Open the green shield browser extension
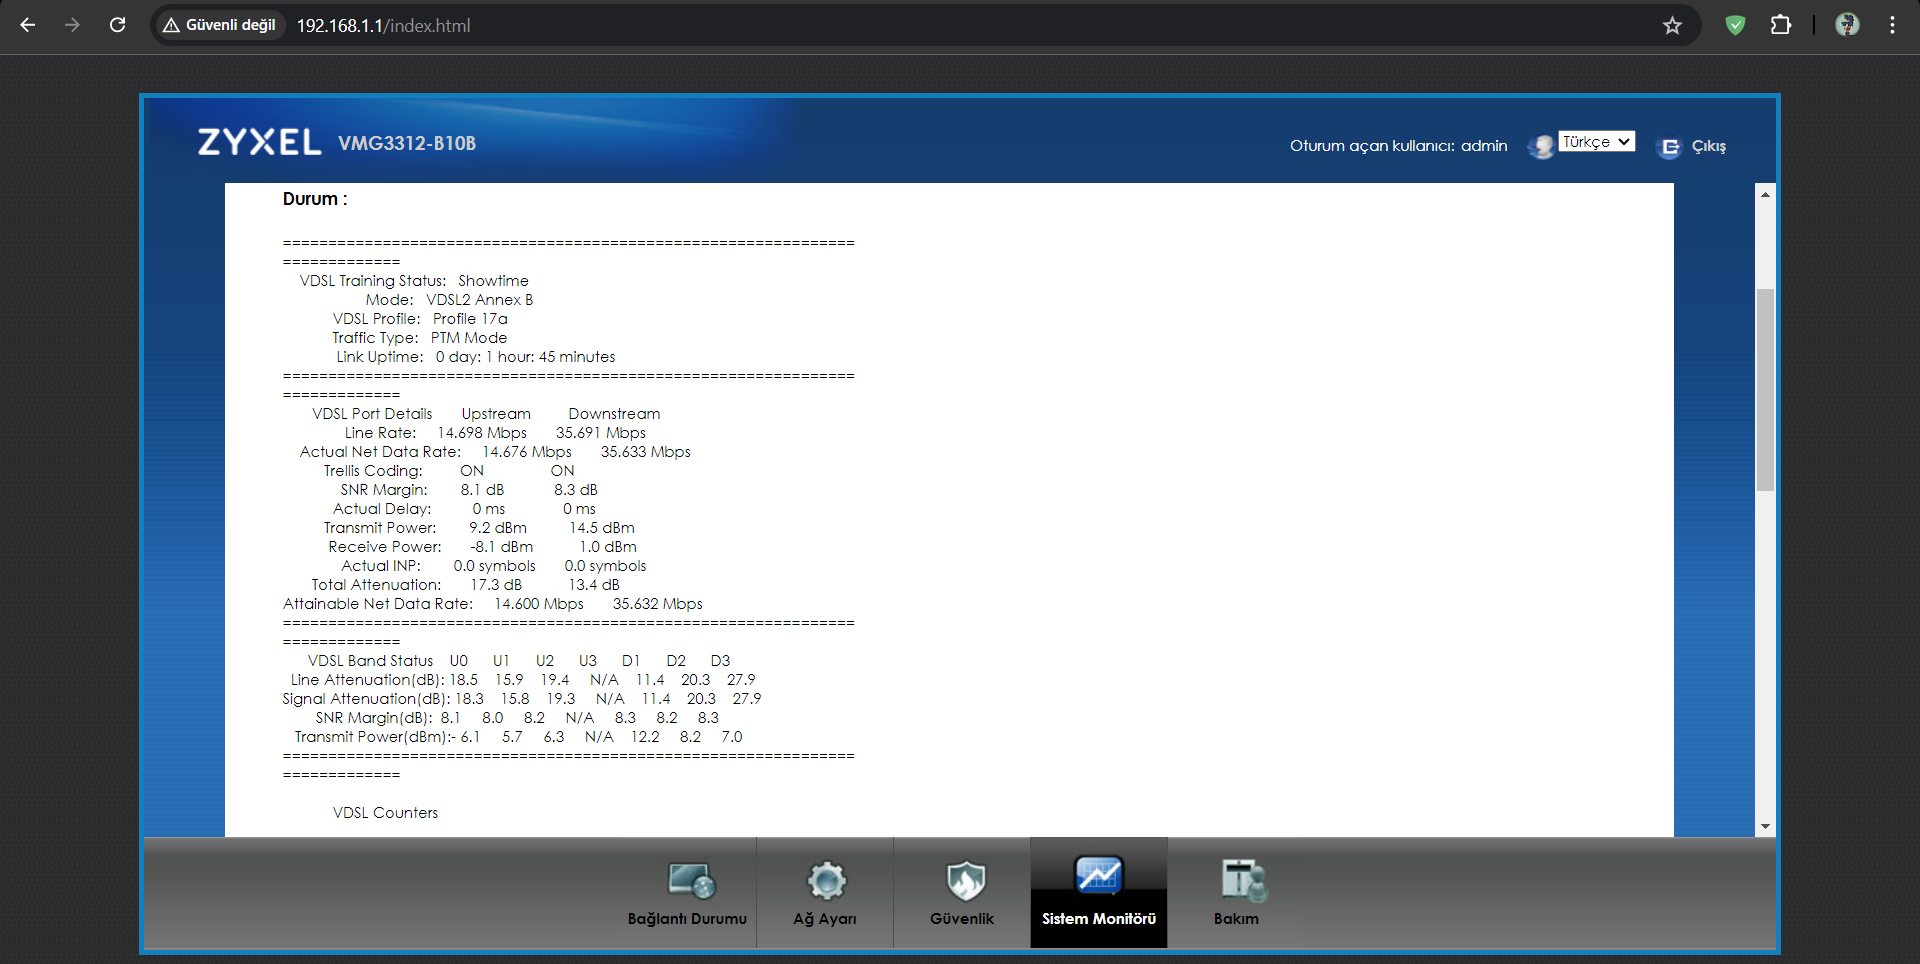This screenshot has height=964, width=1920. click(x=1736, y=25)
